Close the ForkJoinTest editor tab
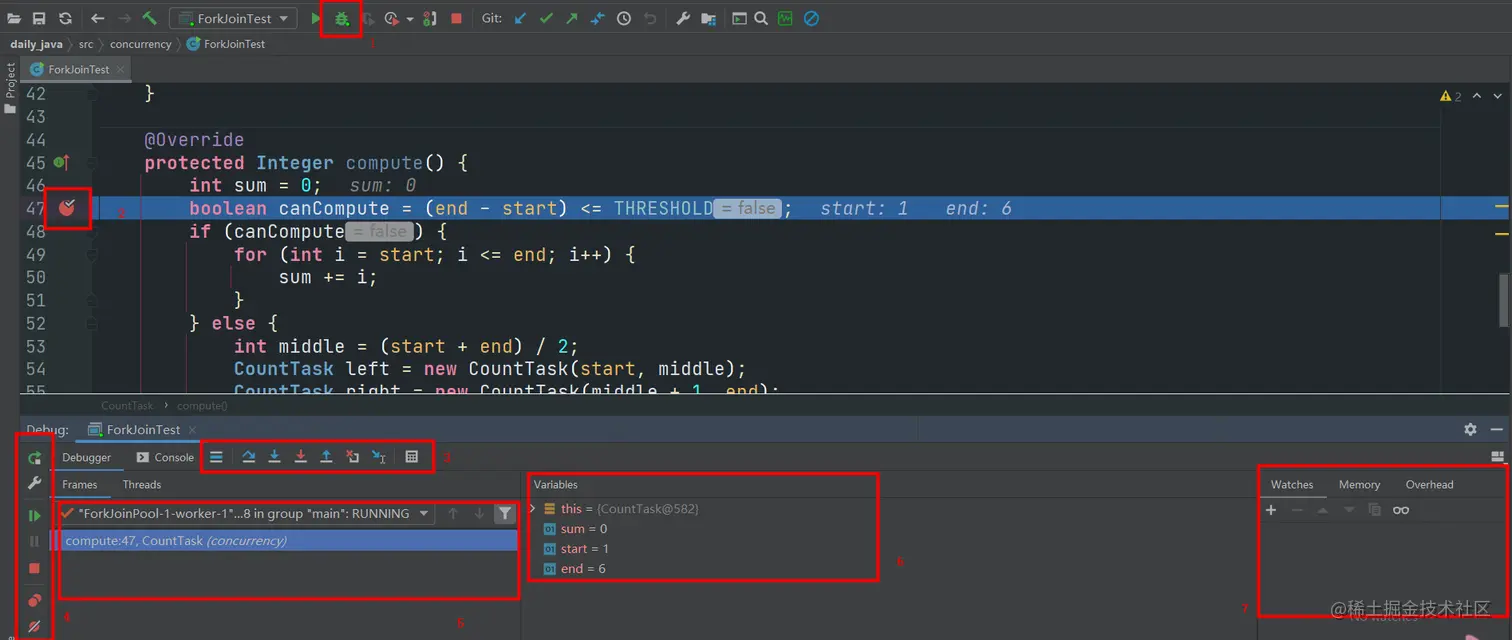The image size is (1512, 640). tap(120, 69)
